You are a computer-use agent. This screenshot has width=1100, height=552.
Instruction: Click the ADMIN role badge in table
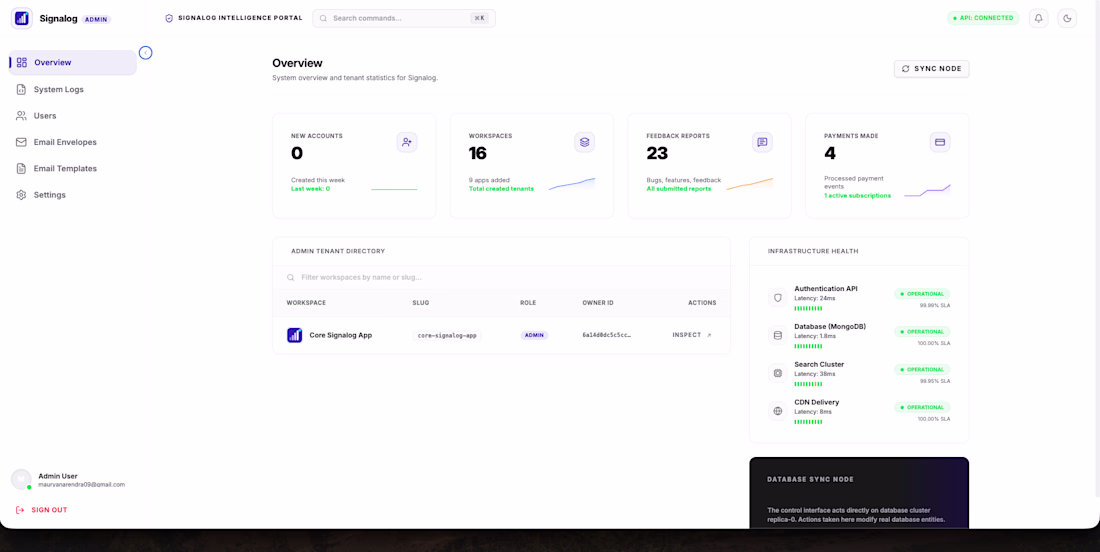534,335
